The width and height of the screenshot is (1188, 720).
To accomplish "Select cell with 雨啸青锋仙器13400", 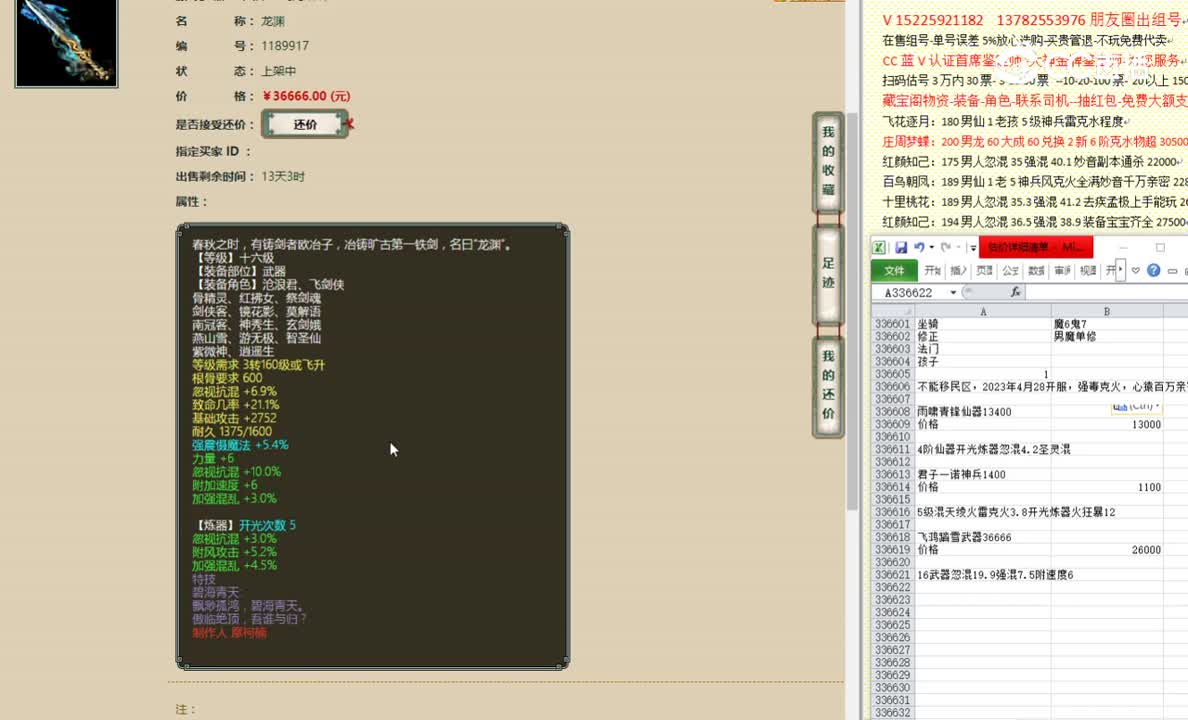I will [983, 412].
